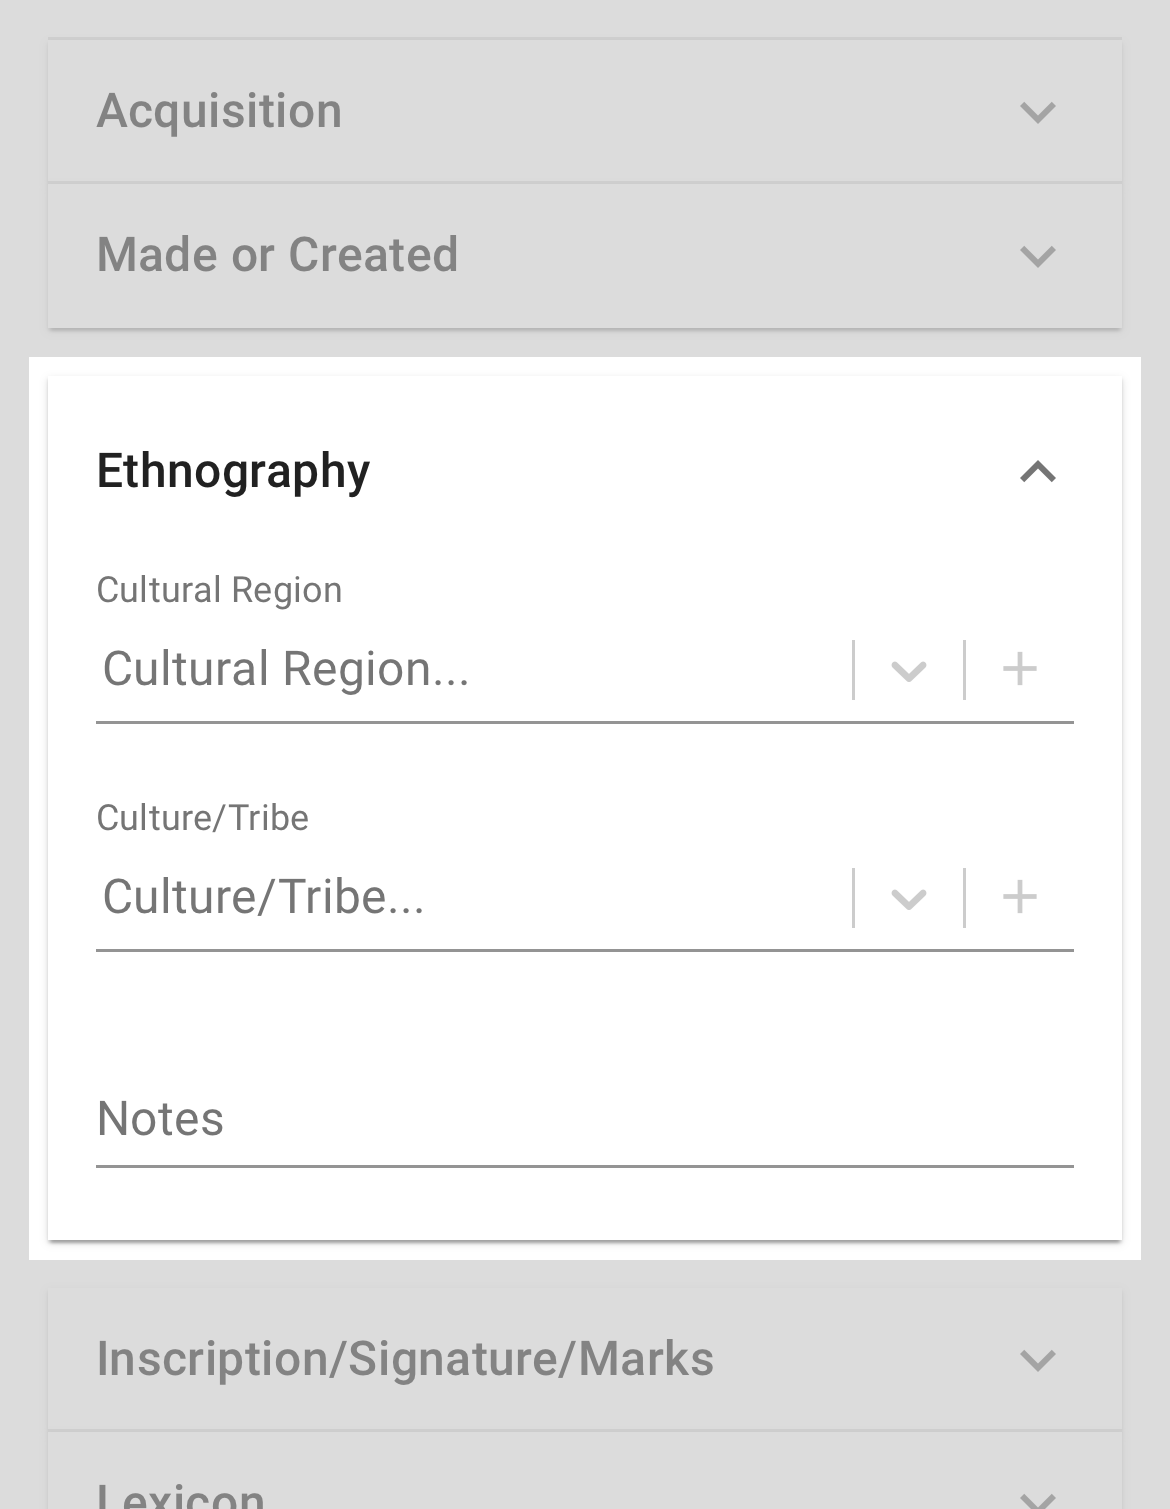1170x1509 pixels.
Task: Click the chevron on the Culture/Tribe field
Action: click(x=908, y=897)
